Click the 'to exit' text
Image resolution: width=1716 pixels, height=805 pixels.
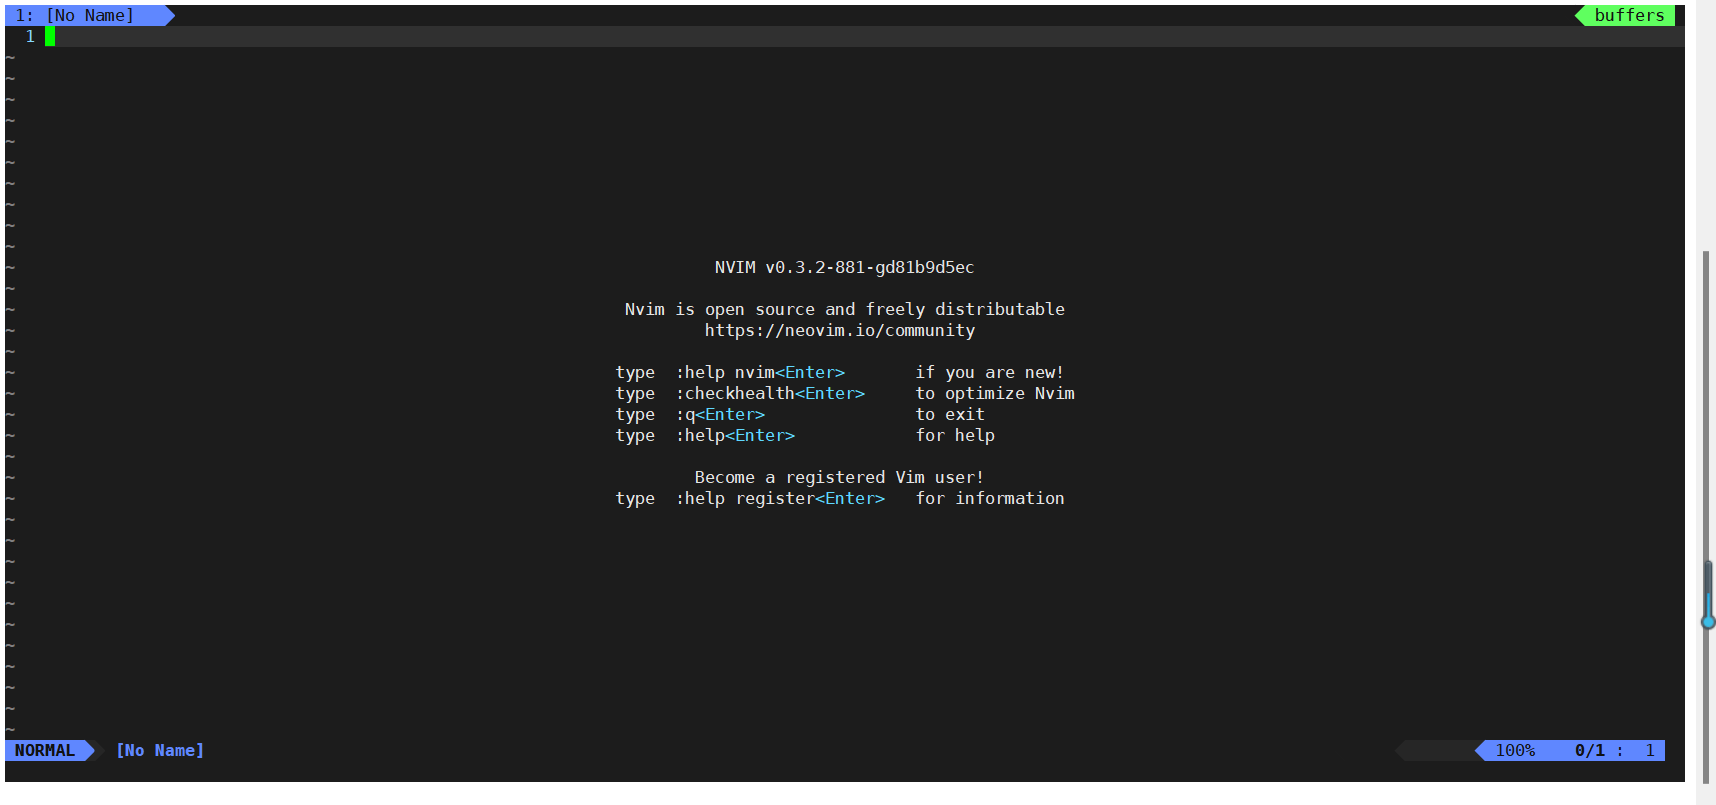[x=950, y=414]
